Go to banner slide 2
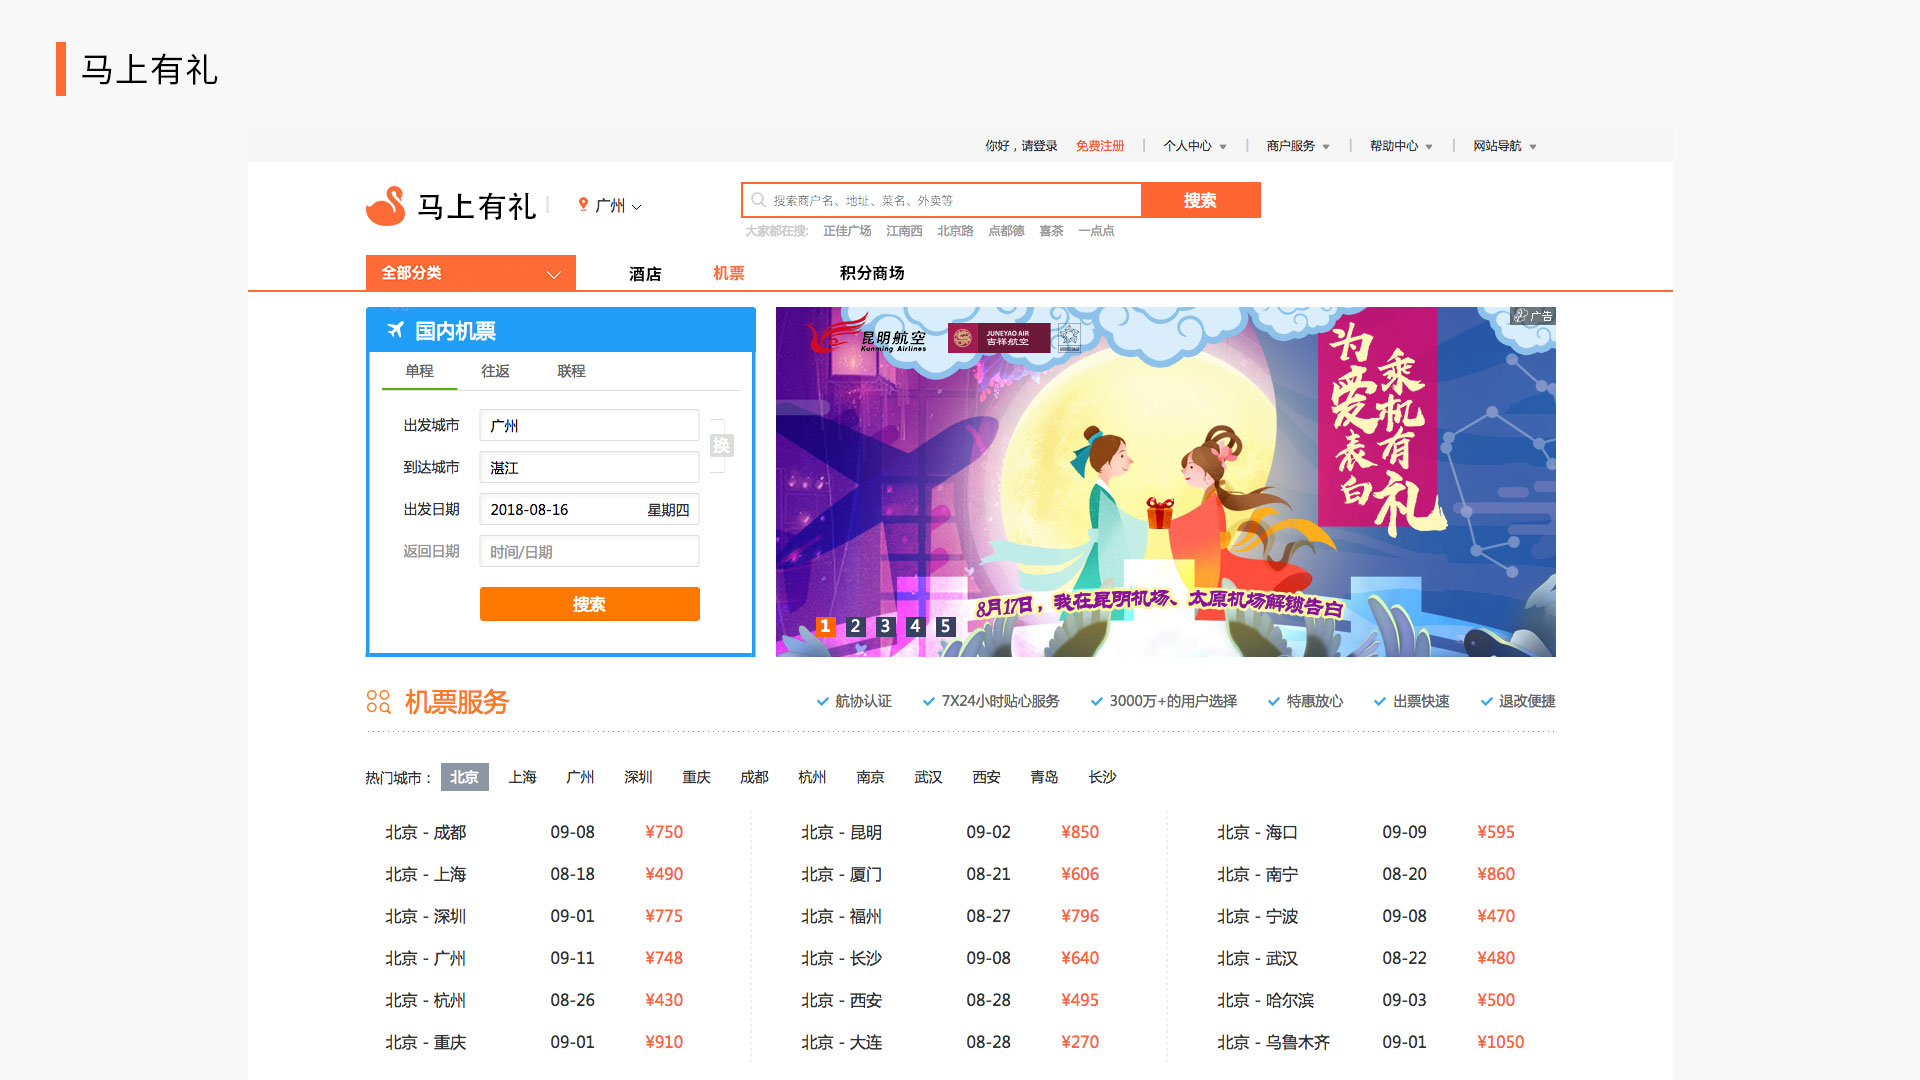 855,626
